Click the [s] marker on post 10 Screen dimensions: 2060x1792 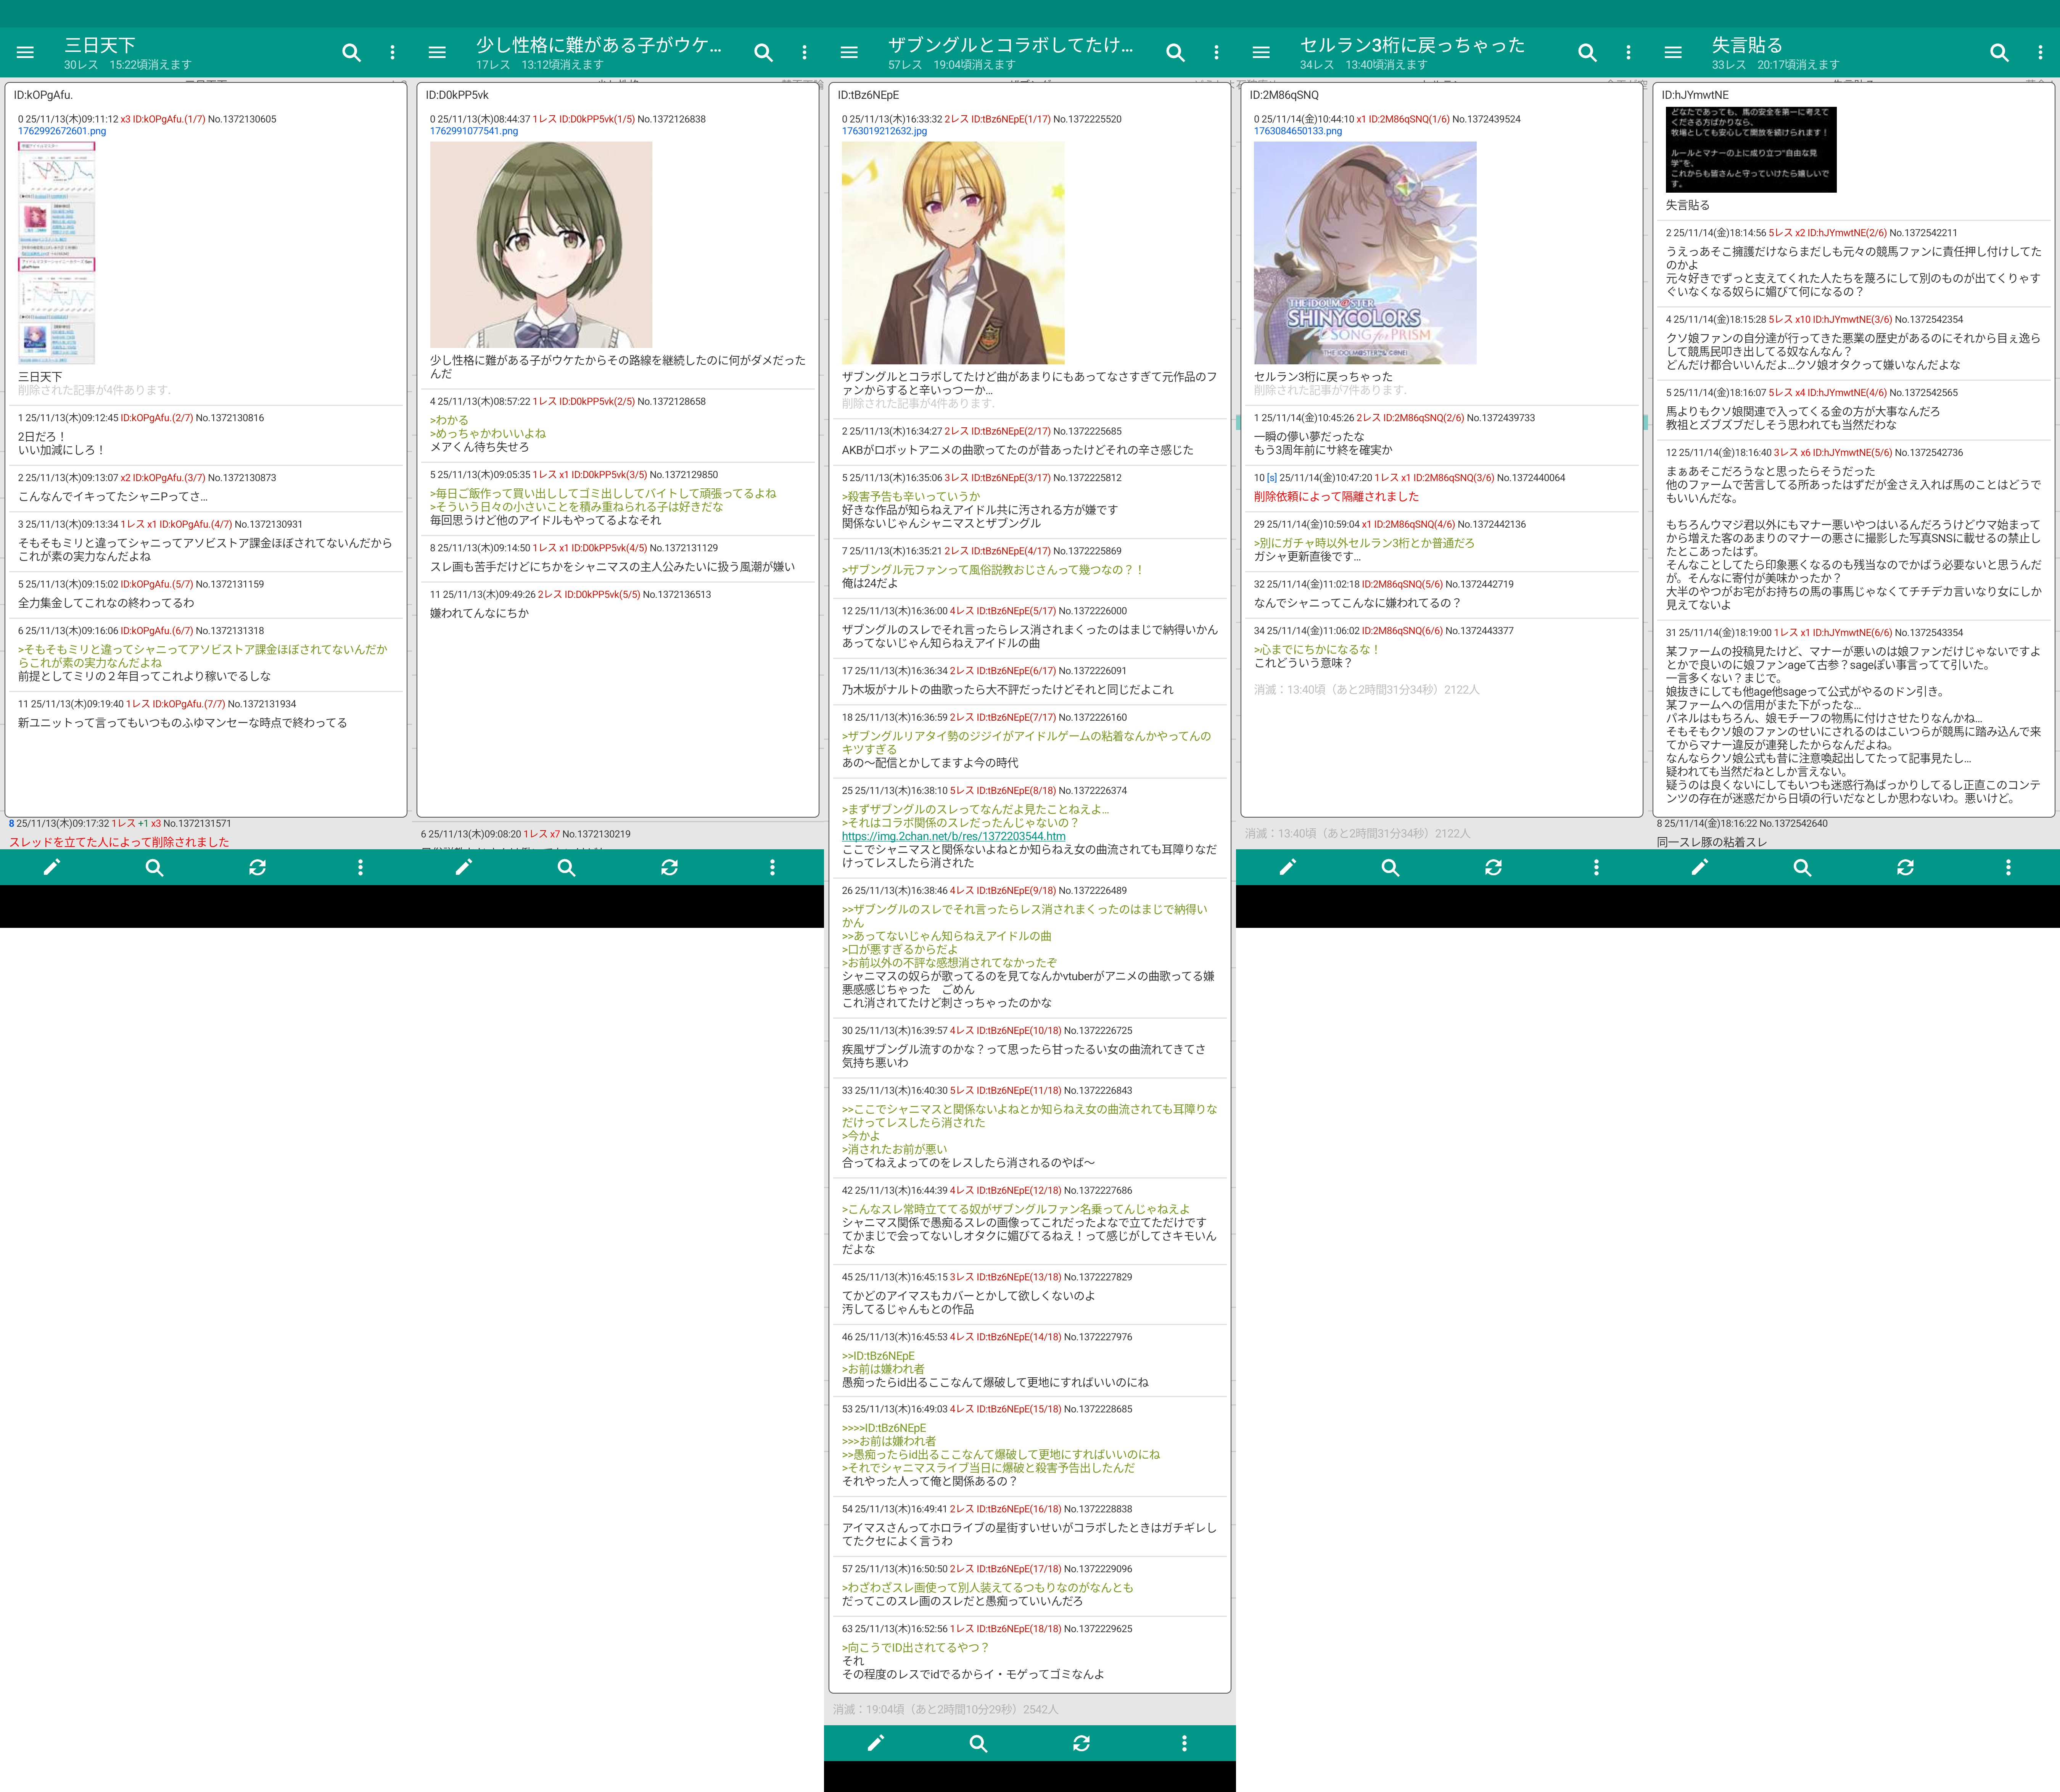click(1272, 478)
